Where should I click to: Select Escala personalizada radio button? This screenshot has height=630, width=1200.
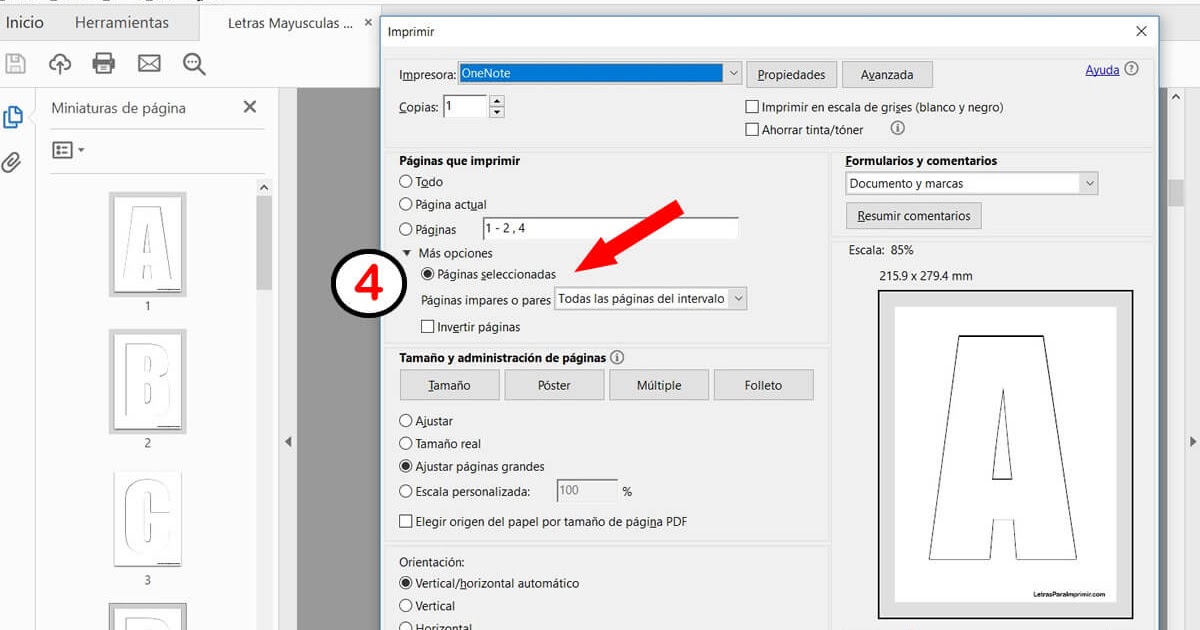(x=406, y=491)
